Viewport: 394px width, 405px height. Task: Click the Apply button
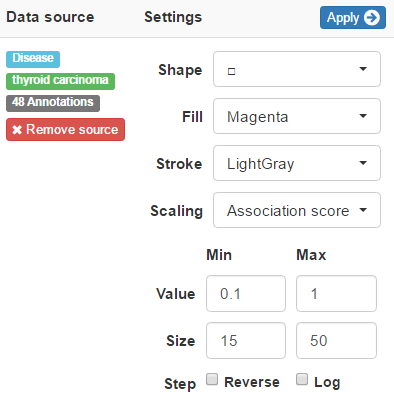(353, 18)
